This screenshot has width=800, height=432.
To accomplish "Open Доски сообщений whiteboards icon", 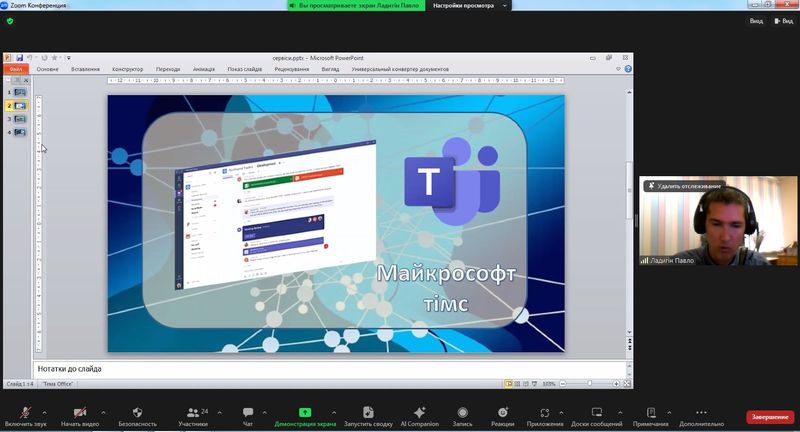I will (596, 412).
